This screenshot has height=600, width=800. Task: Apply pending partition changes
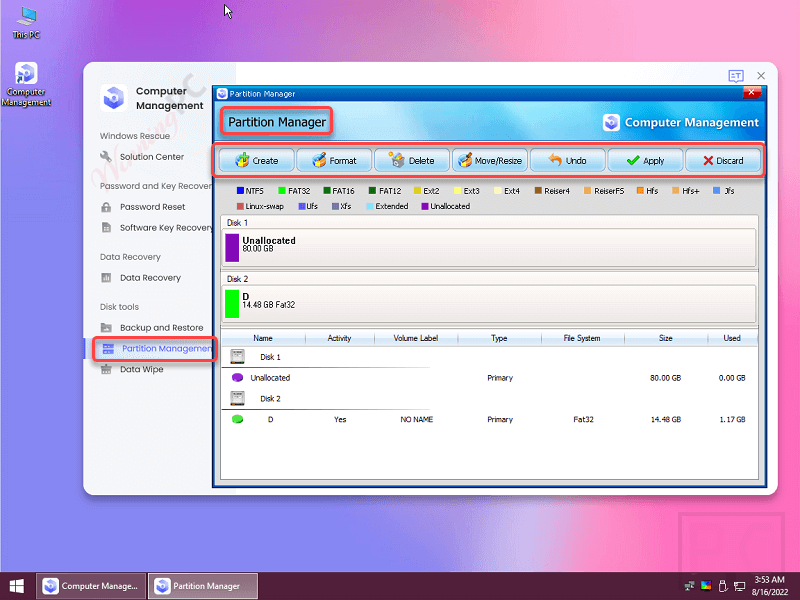point(645,160)
